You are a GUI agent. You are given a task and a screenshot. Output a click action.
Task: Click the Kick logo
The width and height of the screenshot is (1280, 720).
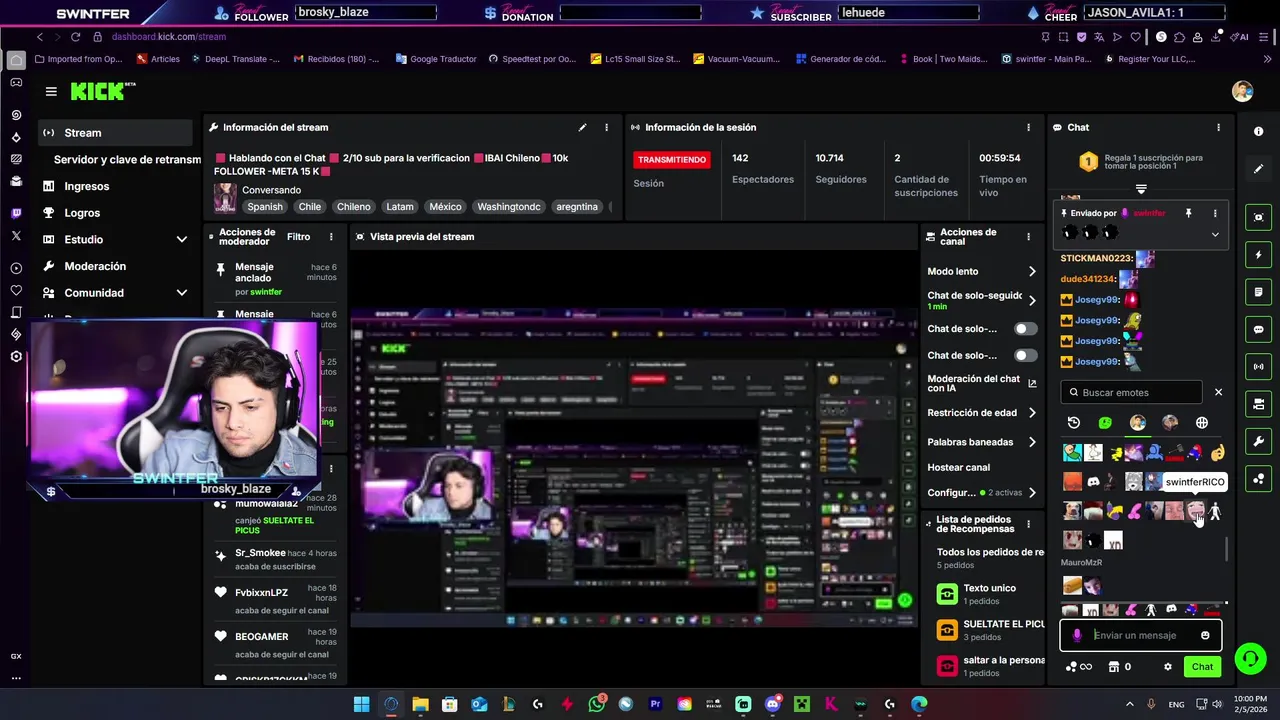[101, 91]
